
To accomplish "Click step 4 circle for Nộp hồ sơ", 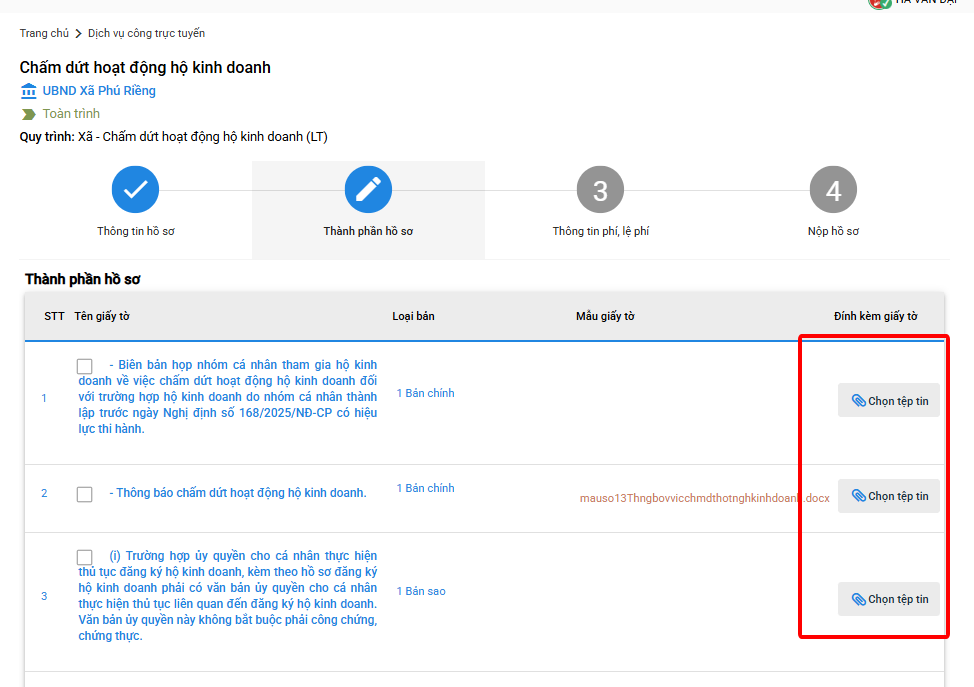I will point(833,190).
